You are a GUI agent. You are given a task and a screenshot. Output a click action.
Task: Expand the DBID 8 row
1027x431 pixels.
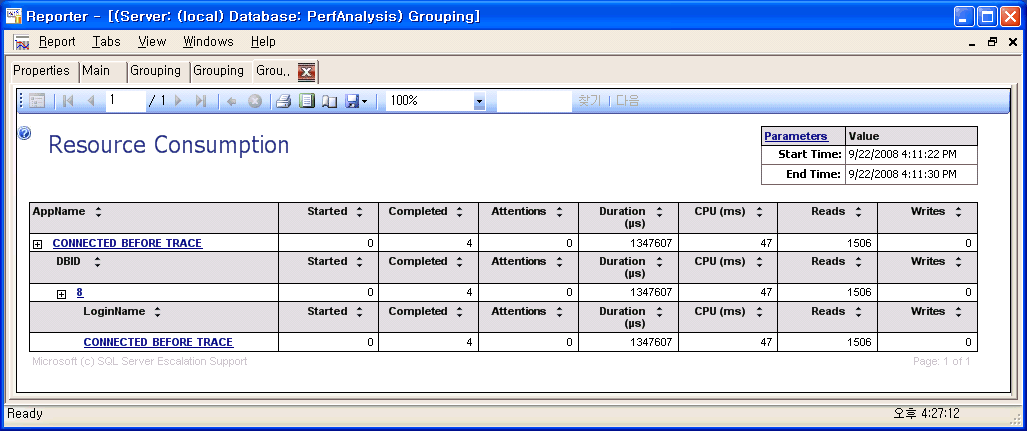pyautogui.click(x=62, y=294)
